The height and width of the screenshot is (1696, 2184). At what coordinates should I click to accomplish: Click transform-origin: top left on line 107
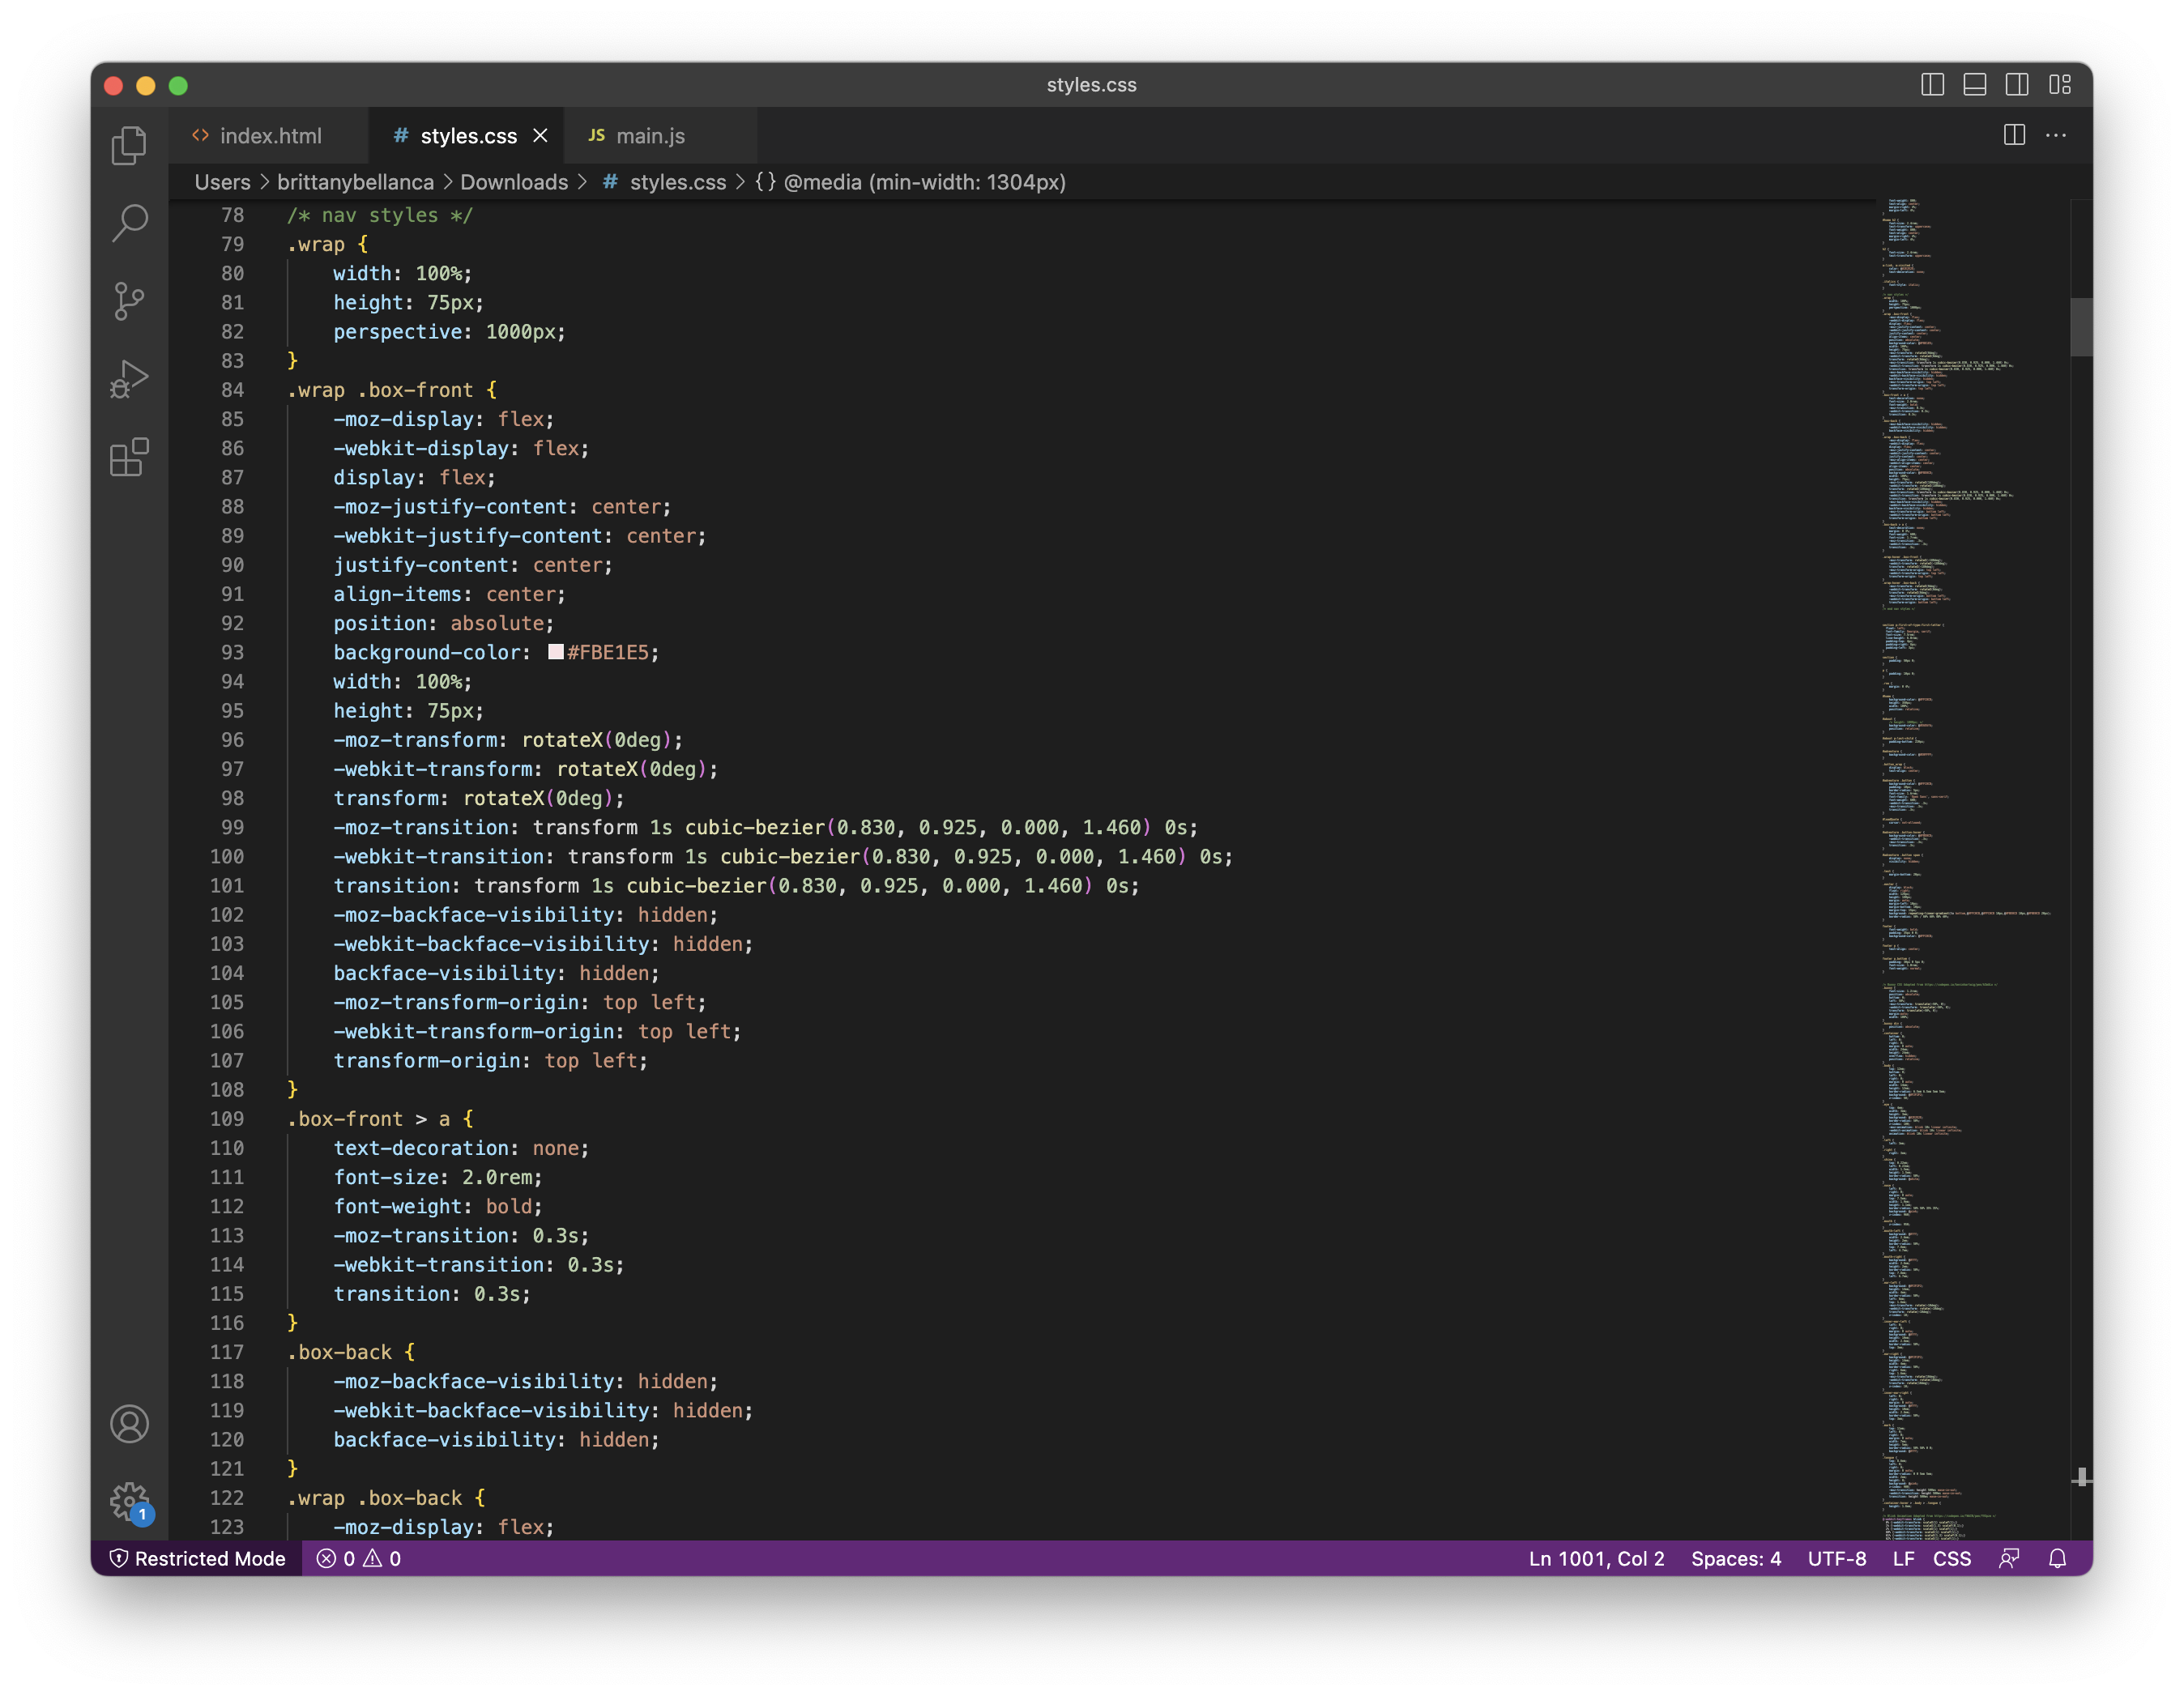pyautogui.click(x=490, y=1060)
